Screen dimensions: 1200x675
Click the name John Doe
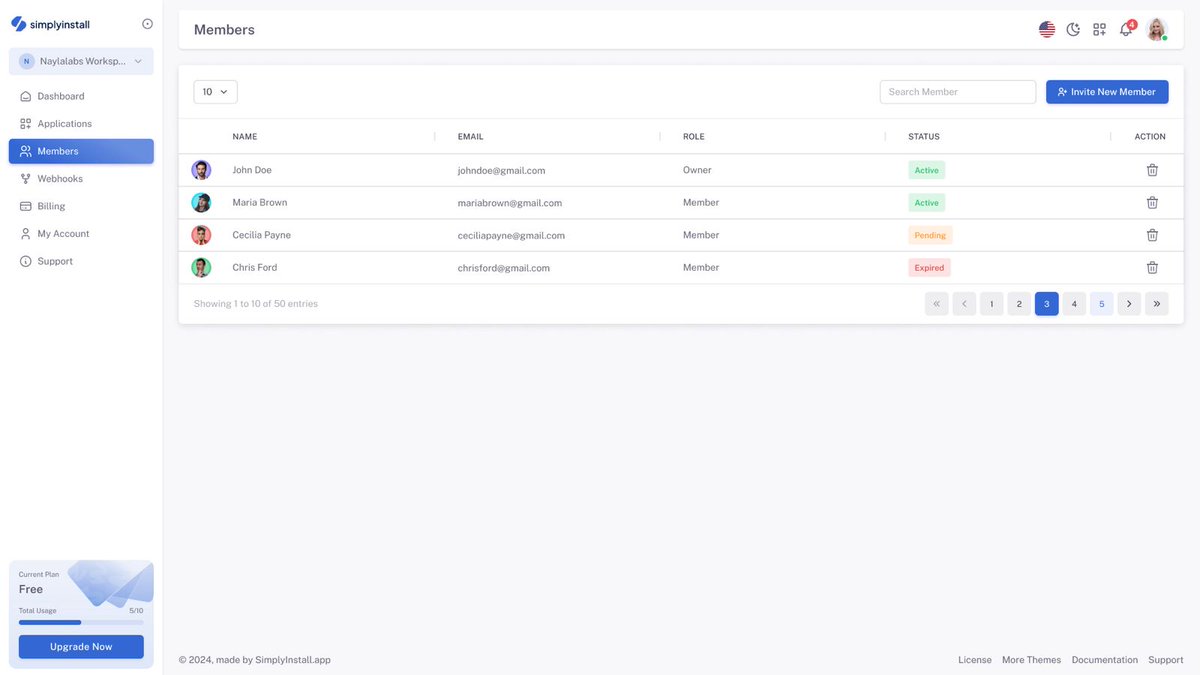[252, 170]
